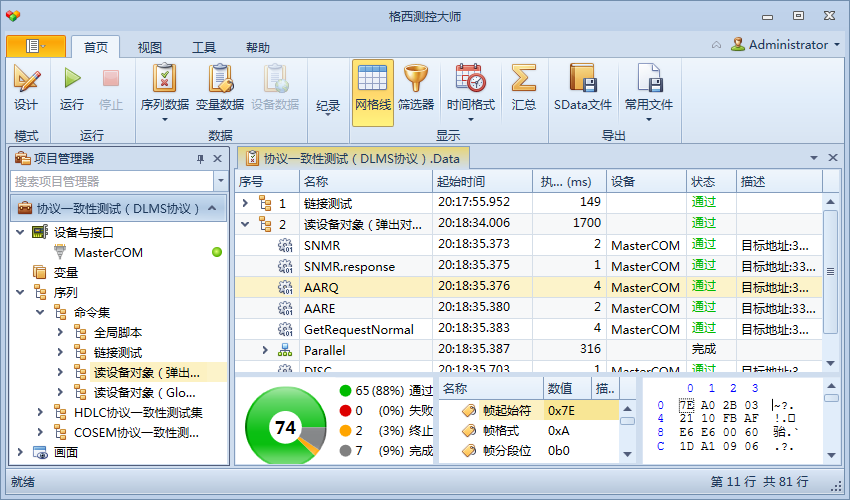Close the 项目管理器 panel
The image size is (850, 500).
(x=217, y=159)
